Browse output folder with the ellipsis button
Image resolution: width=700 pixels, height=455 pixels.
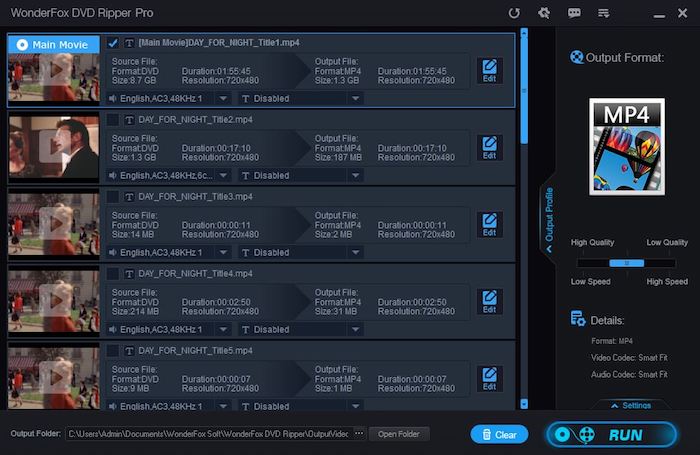tap(359, 434)
